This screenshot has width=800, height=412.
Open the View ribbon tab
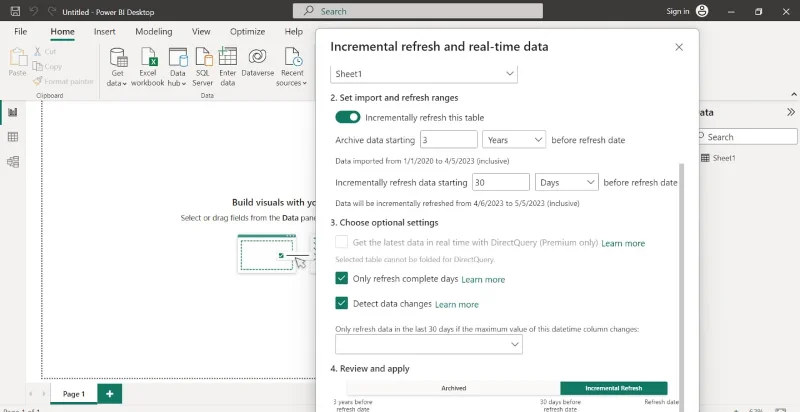(201, 32)
